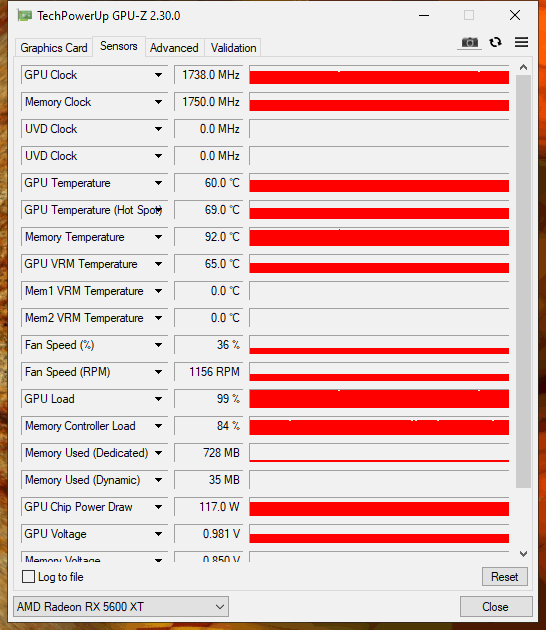
Task: Click the GPU-Z app icon in title bar
Action: [25, 16]
